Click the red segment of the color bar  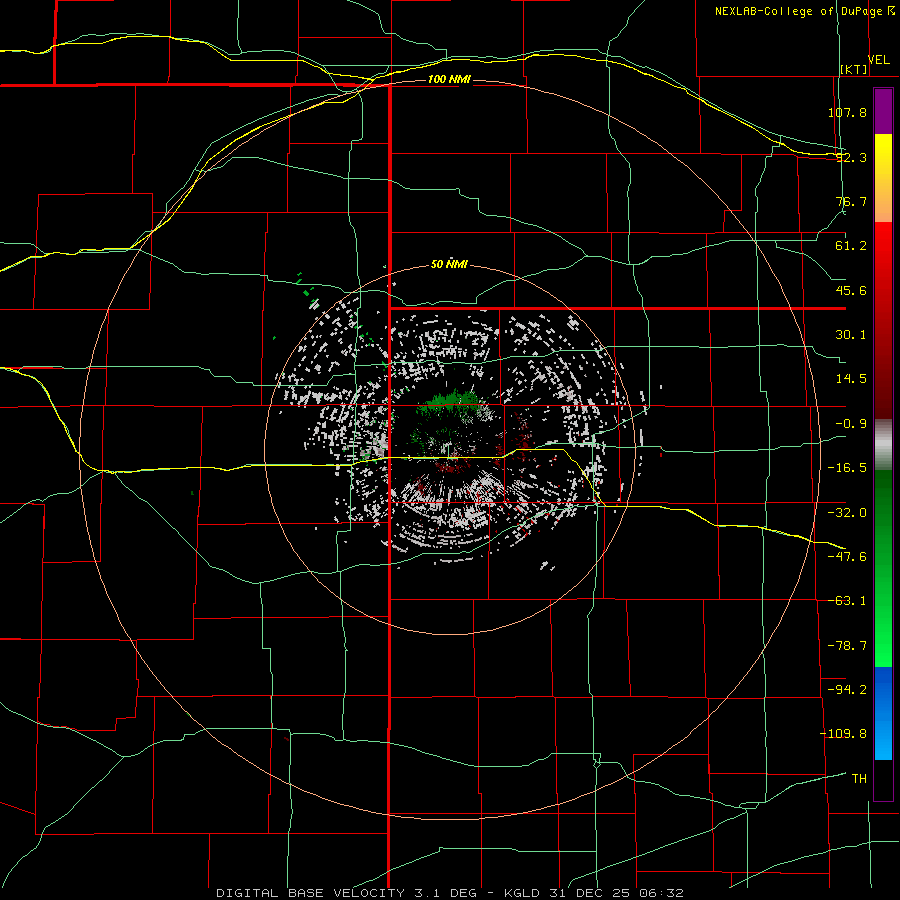click(x=883, y=320)
